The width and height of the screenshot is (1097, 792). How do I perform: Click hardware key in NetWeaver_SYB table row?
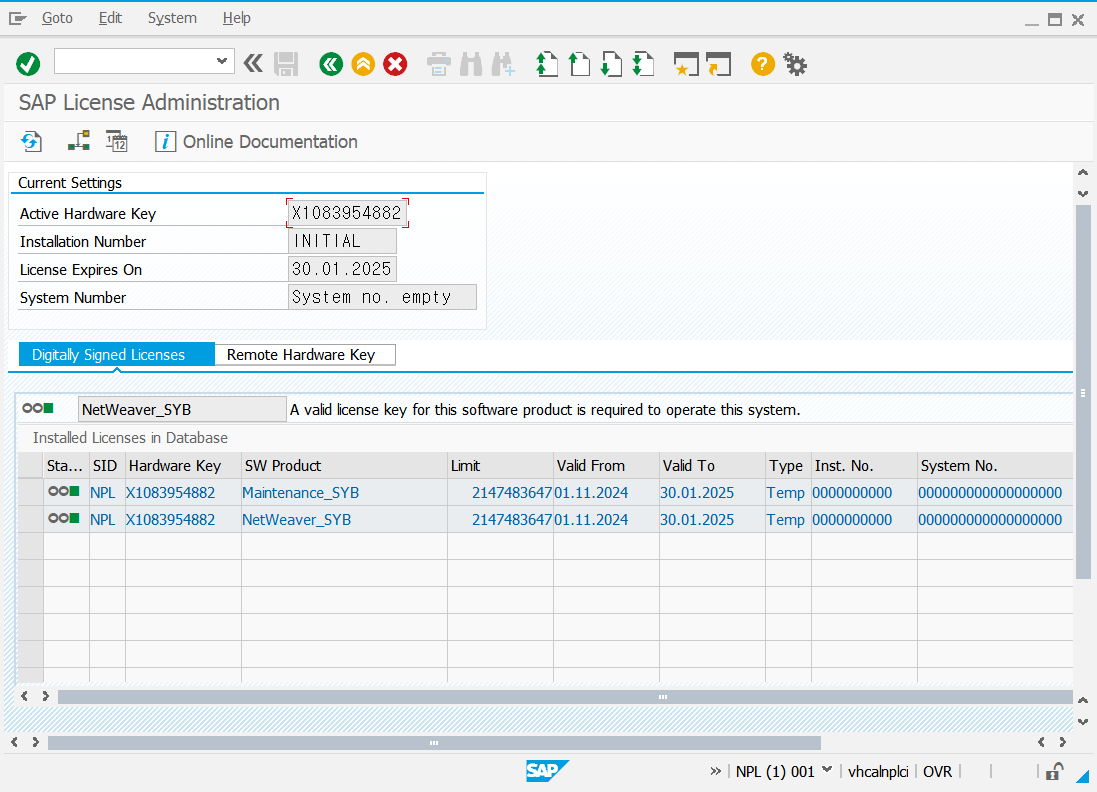point(171,520)
